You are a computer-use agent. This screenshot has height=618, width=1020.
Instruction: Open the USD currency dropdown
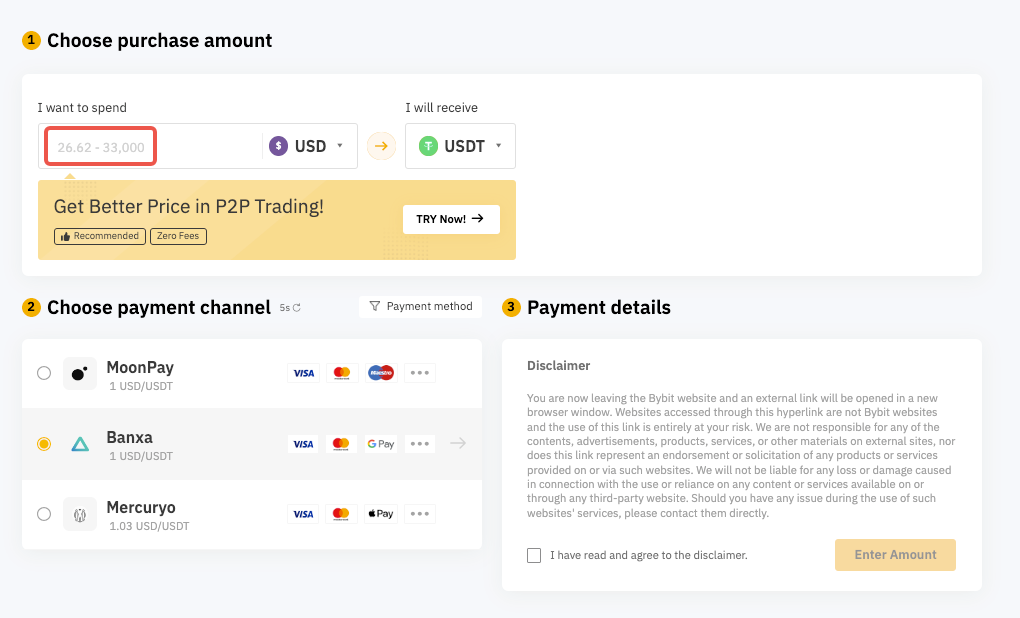[x=308, y=146]
